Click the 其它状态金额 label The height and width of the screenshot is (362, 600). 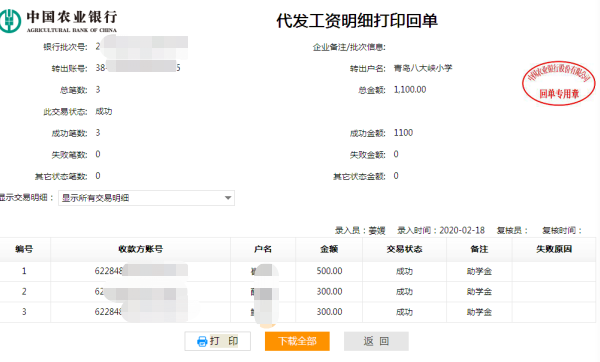coord(359,176)
